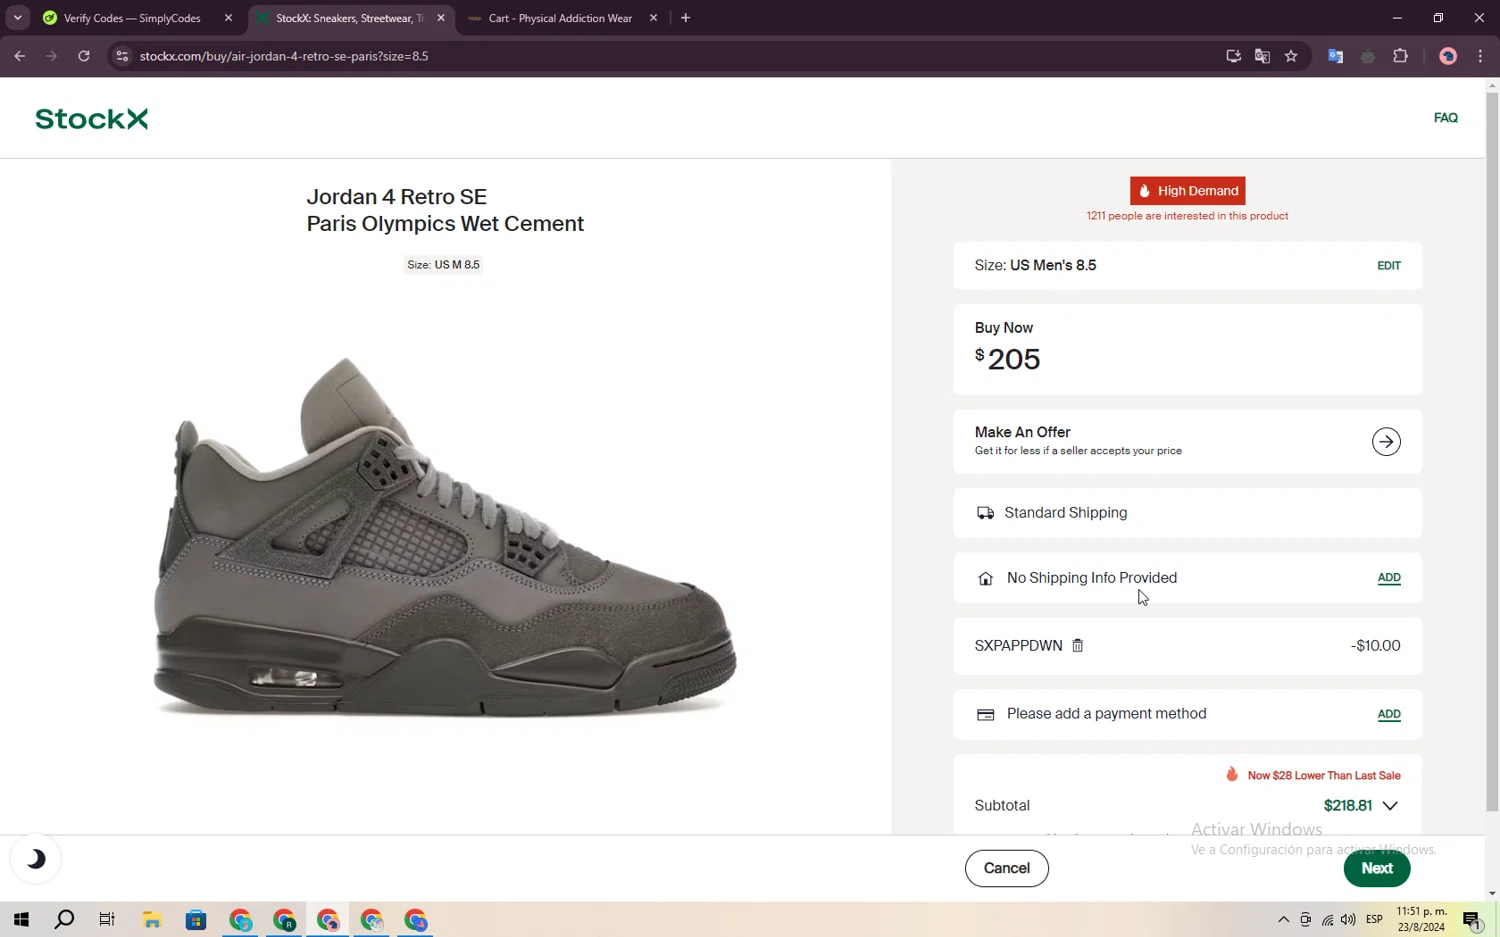Open the taskbar clock and date

tap(1421, 920)
